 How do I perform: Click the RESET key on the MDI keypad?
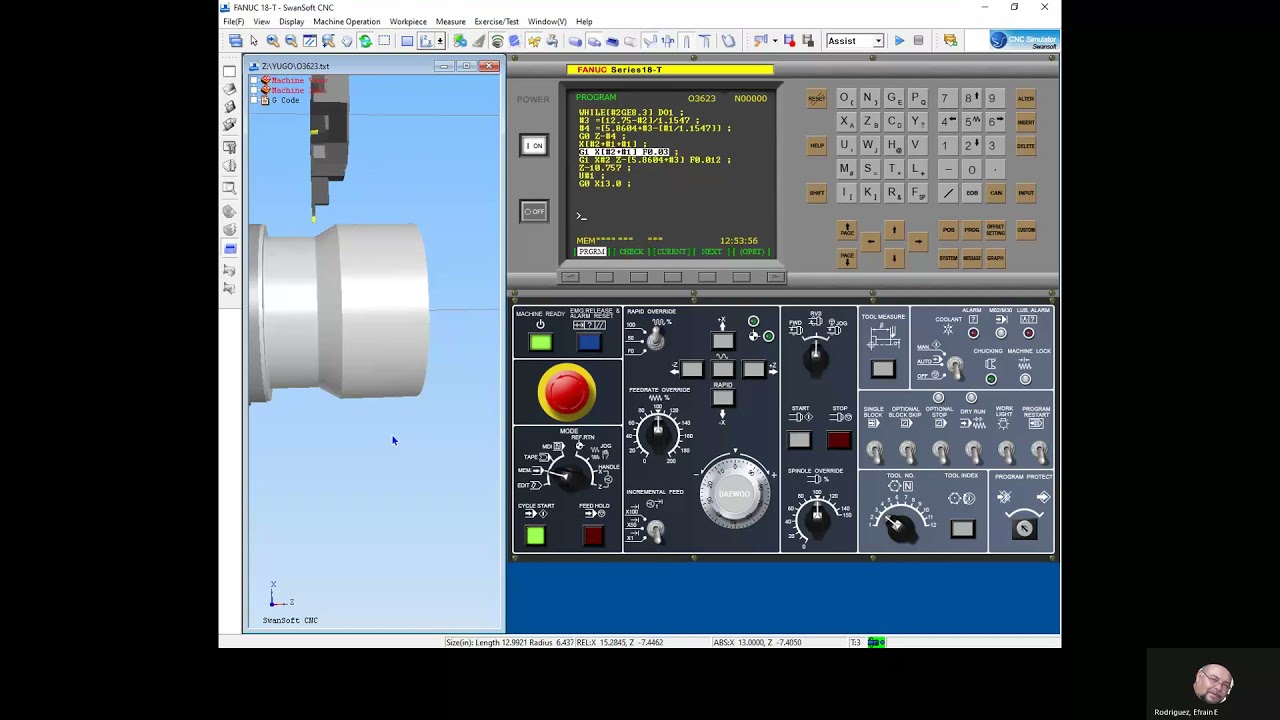pyautogui.click(x=817, y=98)
